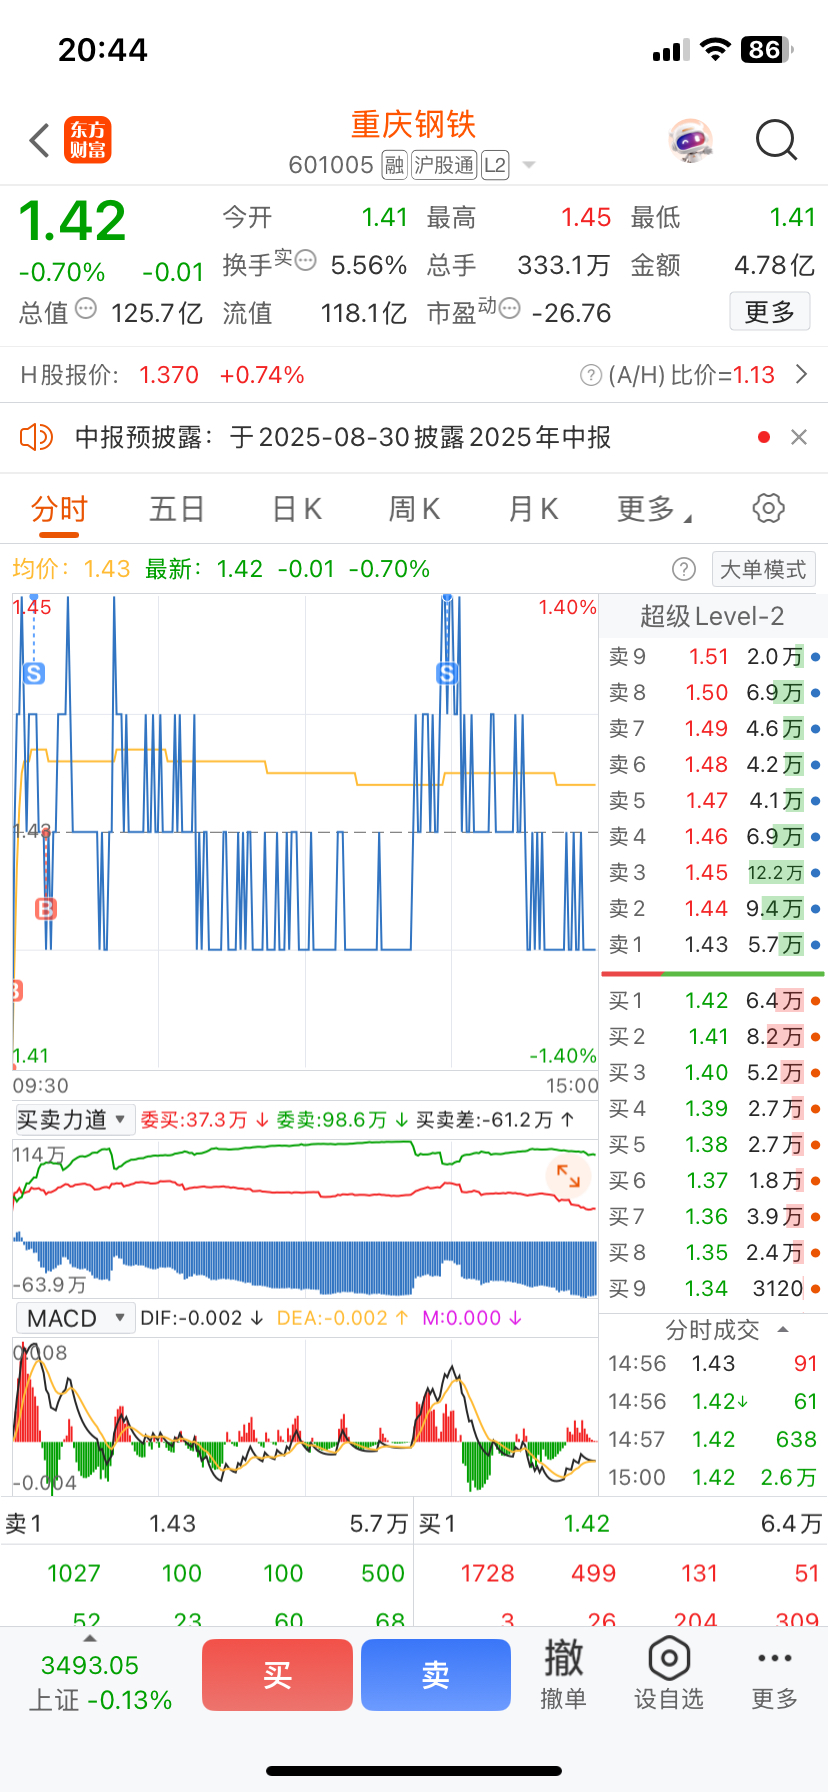
Task: Tap 卖1 queue order 1027
Action: click(74, 1574)
